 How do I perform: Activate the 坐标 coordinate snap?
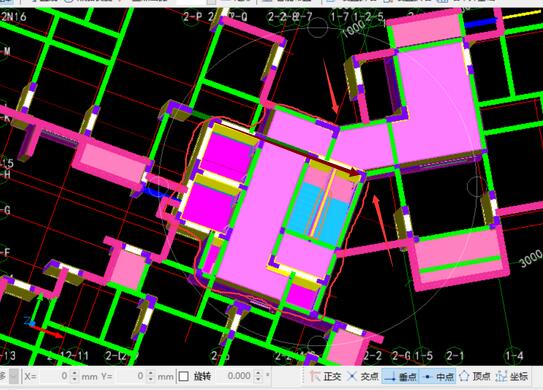coord(512,376)
